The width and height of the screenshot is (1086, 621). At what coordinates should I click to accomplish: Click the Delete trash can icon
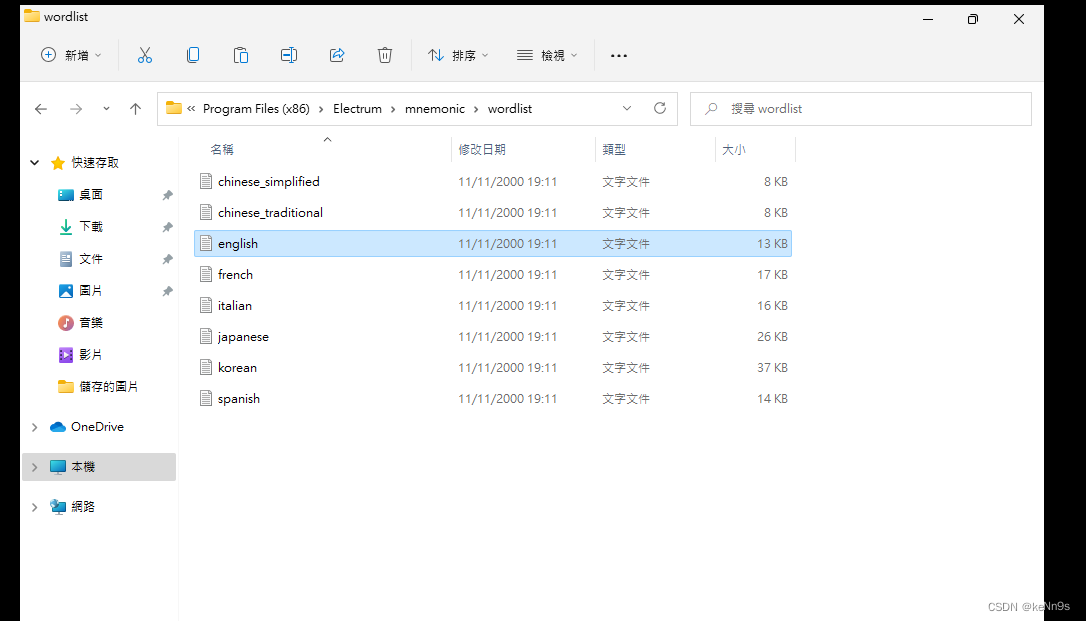click(x=385, y=55)
